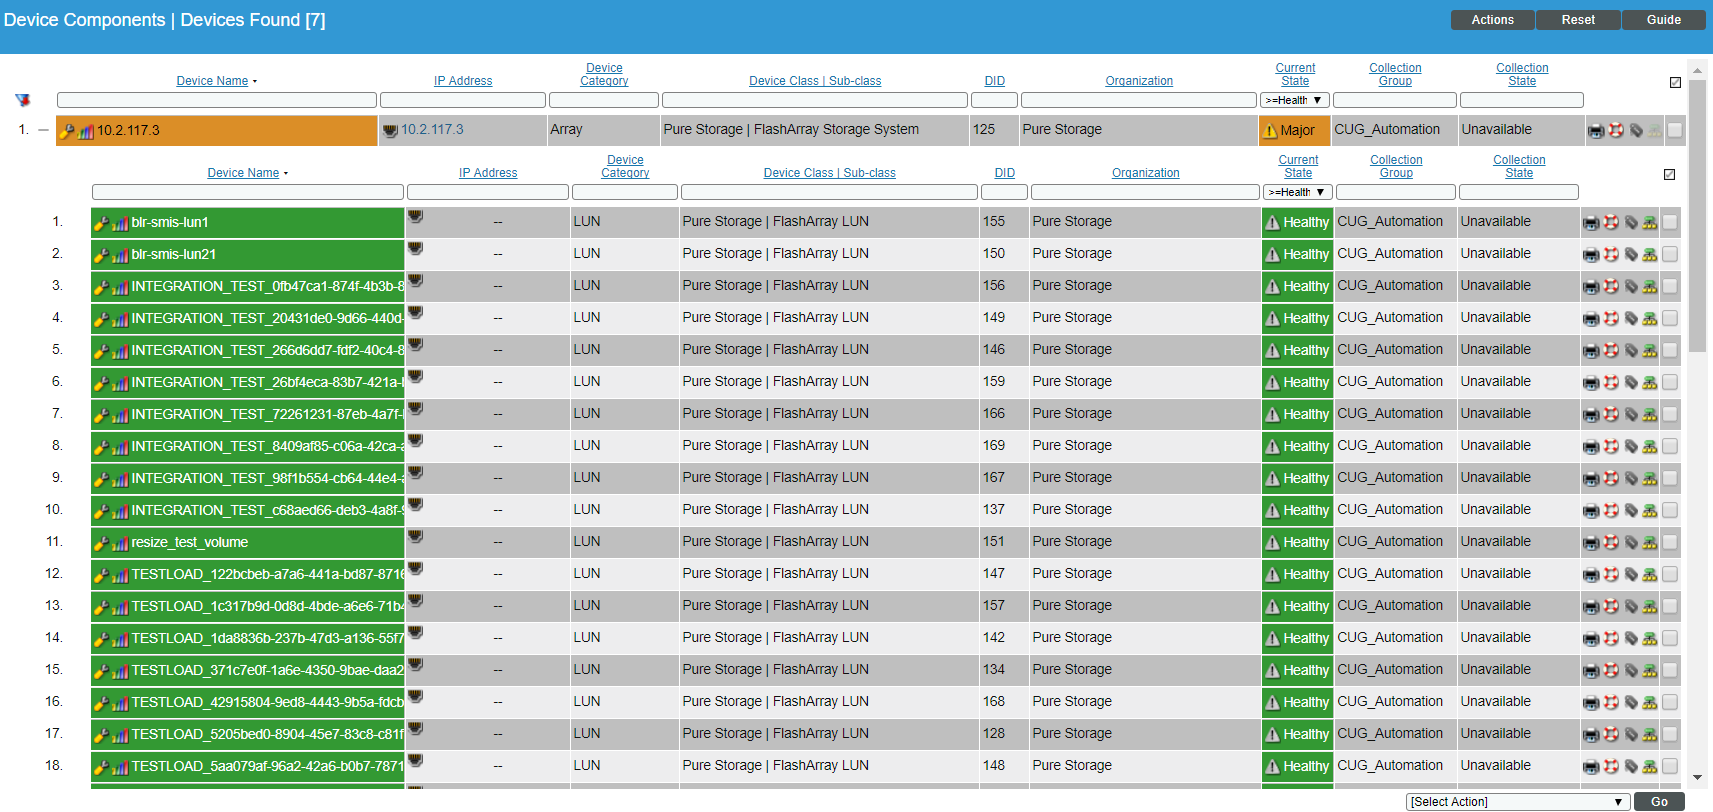Sort by Organization column header link
The width and height of the screenshot is (1713, 812).
pos(1139,81)
